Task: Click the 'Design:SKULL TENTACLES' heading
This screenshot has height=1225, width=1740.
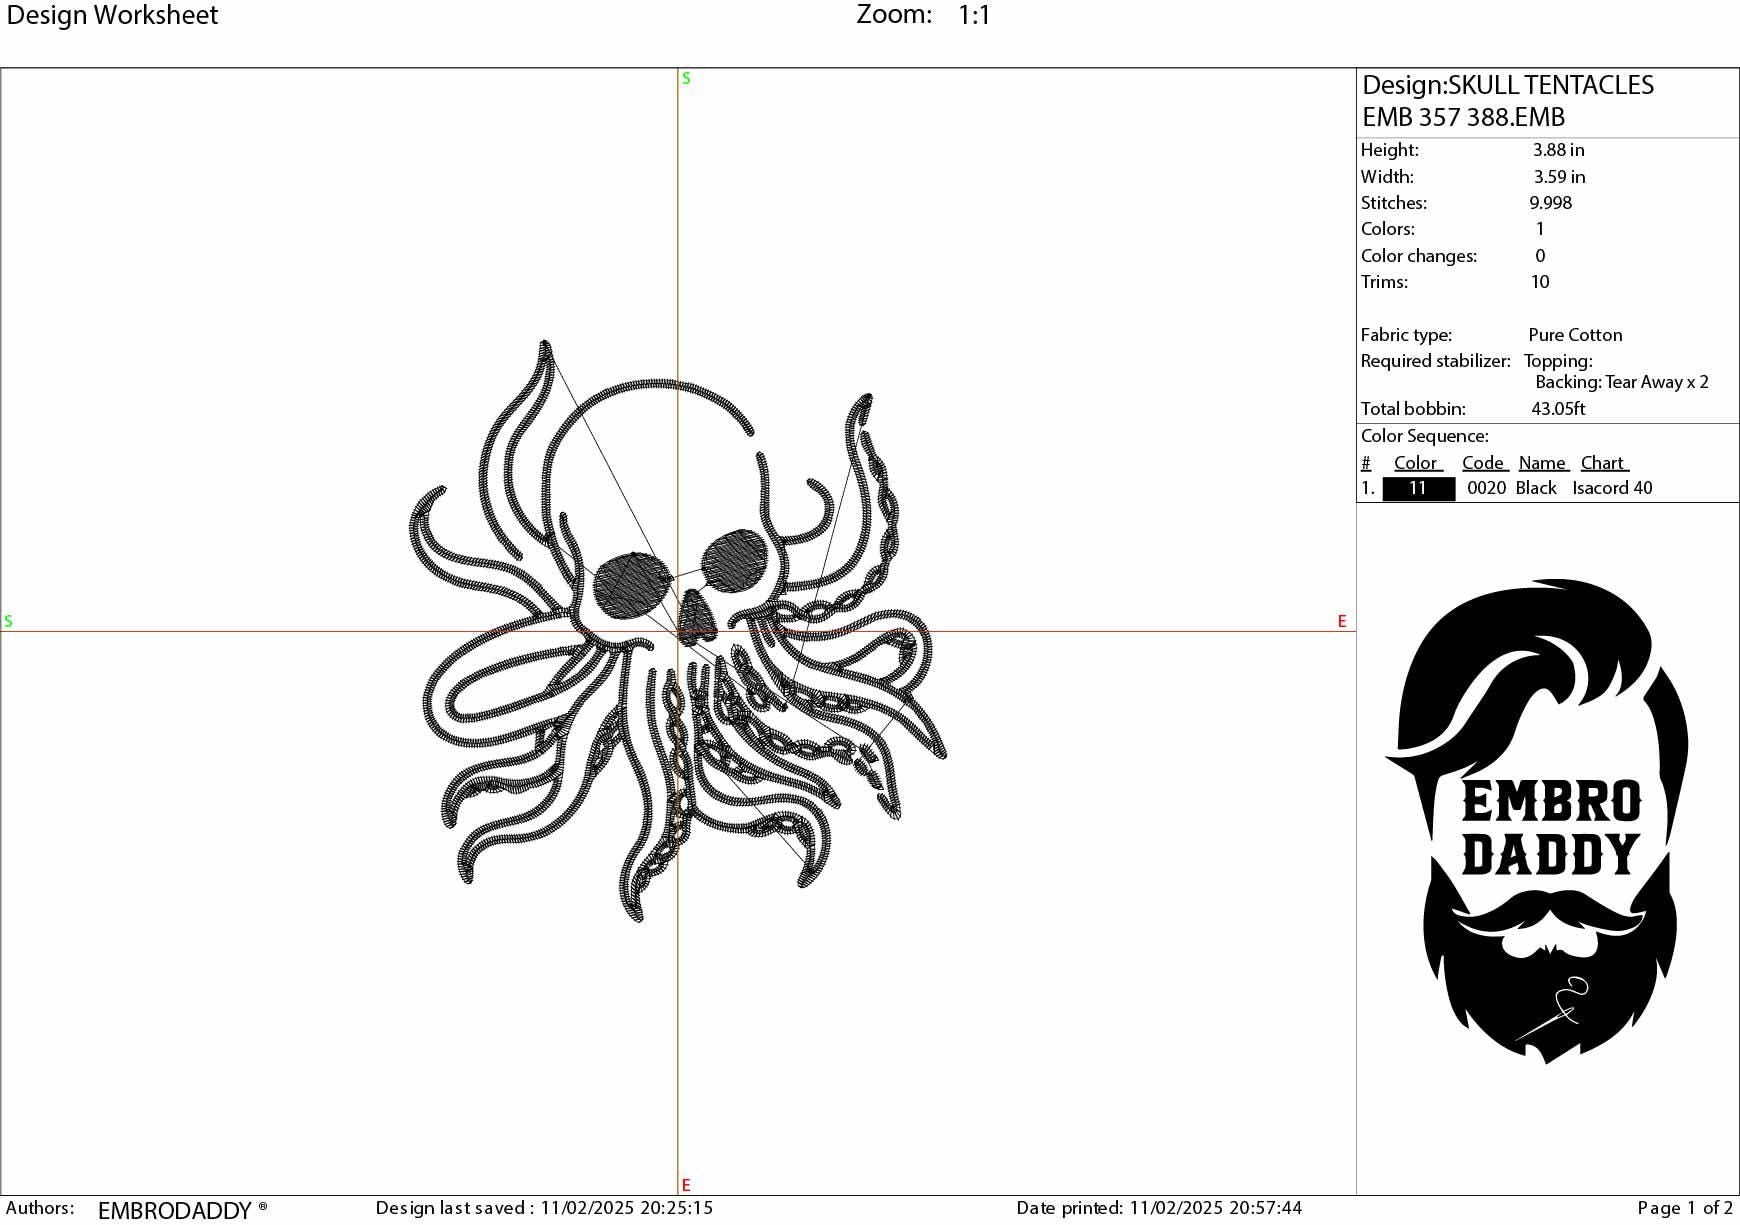Action: (x=1507, y=85)
